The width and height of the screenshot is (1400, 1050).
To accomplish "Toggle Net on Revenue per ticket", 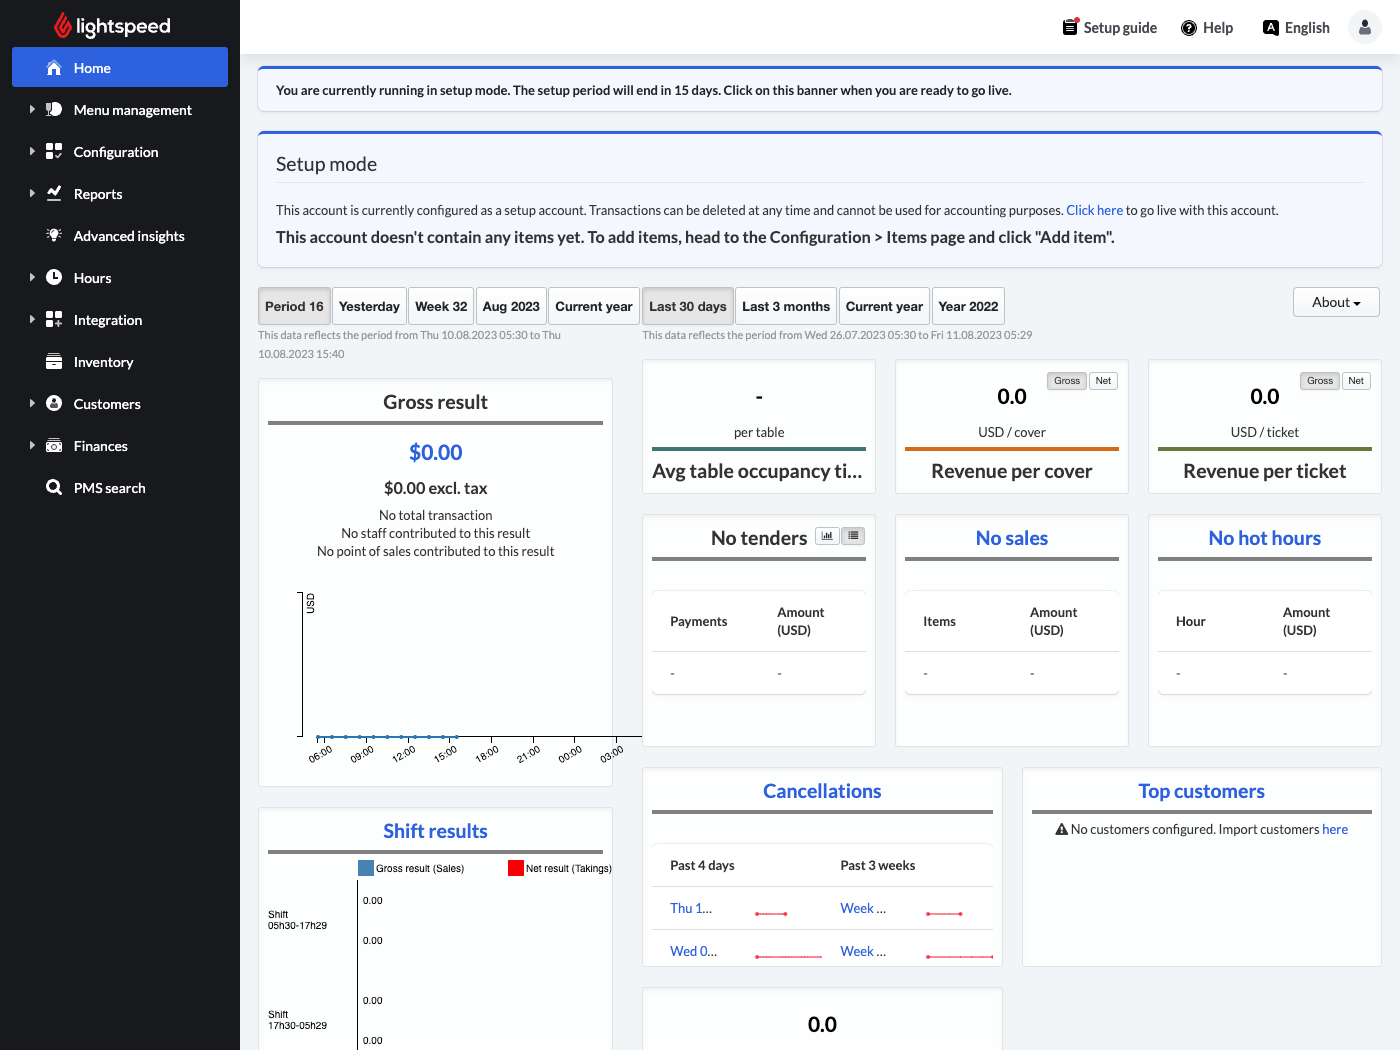I will coord(1356,381).
